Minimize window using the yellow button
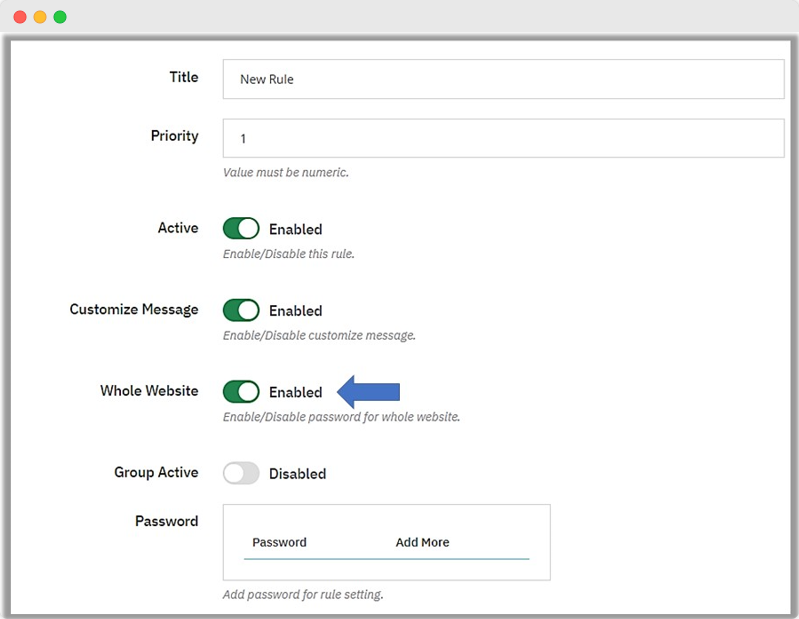The width and height of the screenshot is (799, 619). click(40, 17)
